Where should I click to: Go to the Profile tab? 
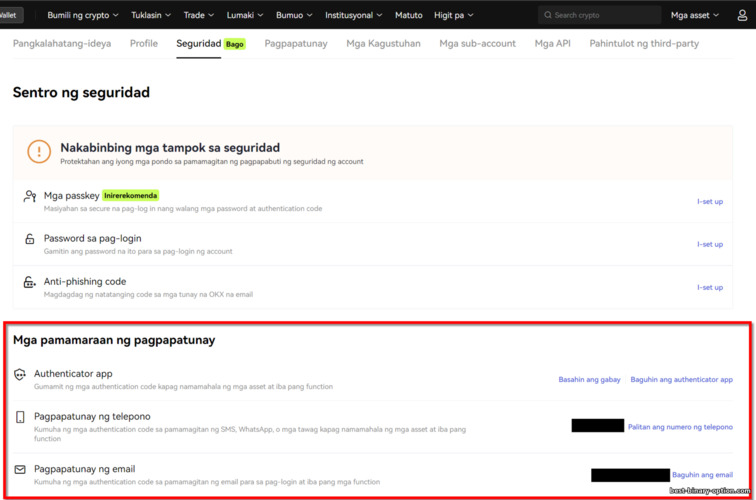144,44
